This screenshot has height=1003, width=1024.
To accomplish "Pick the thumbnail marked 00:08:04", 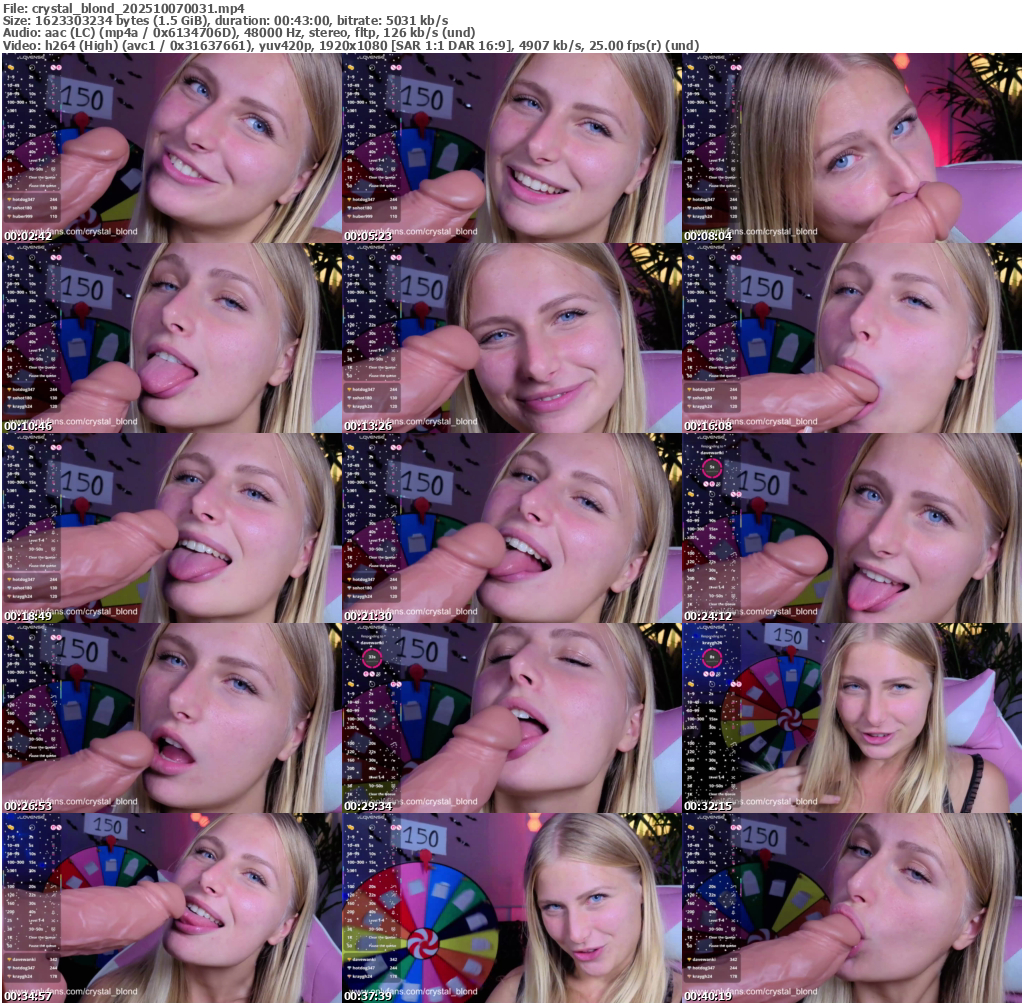I will tap(852, 148).
